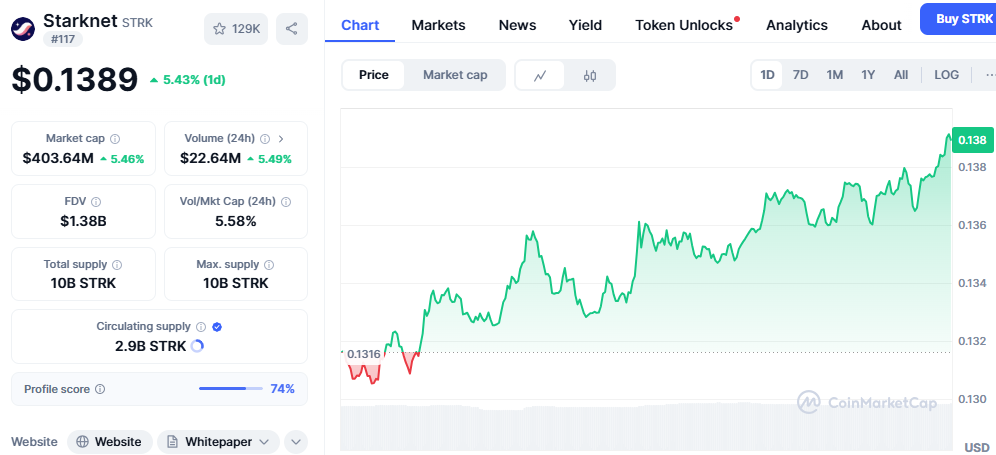Open the Starknet Website link
This screenshot has height=455, width=996.
110,441
